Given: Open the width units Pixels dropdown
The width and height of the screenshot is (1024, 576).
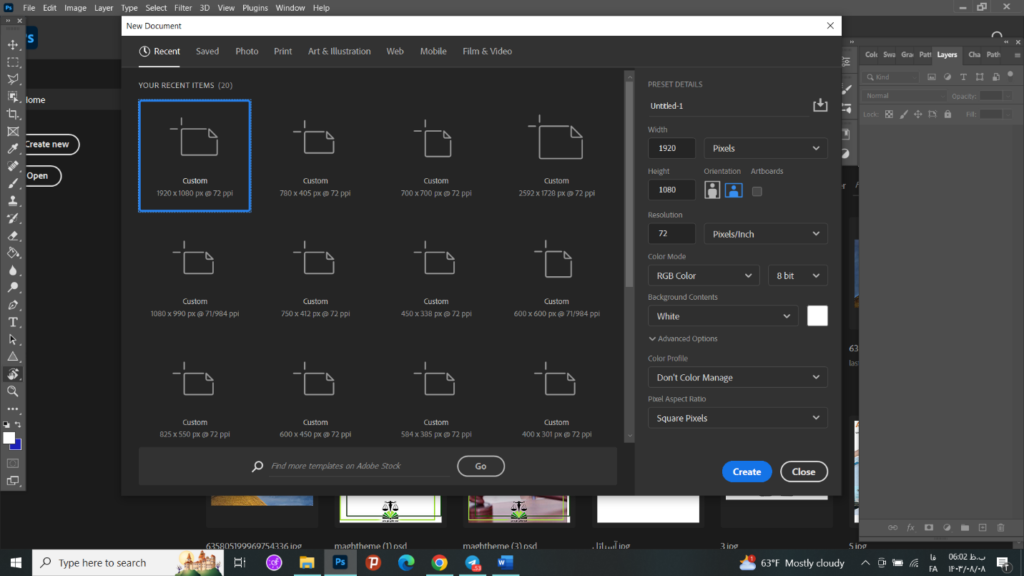Looking at the screenshot, I should (x=765, y=148).
